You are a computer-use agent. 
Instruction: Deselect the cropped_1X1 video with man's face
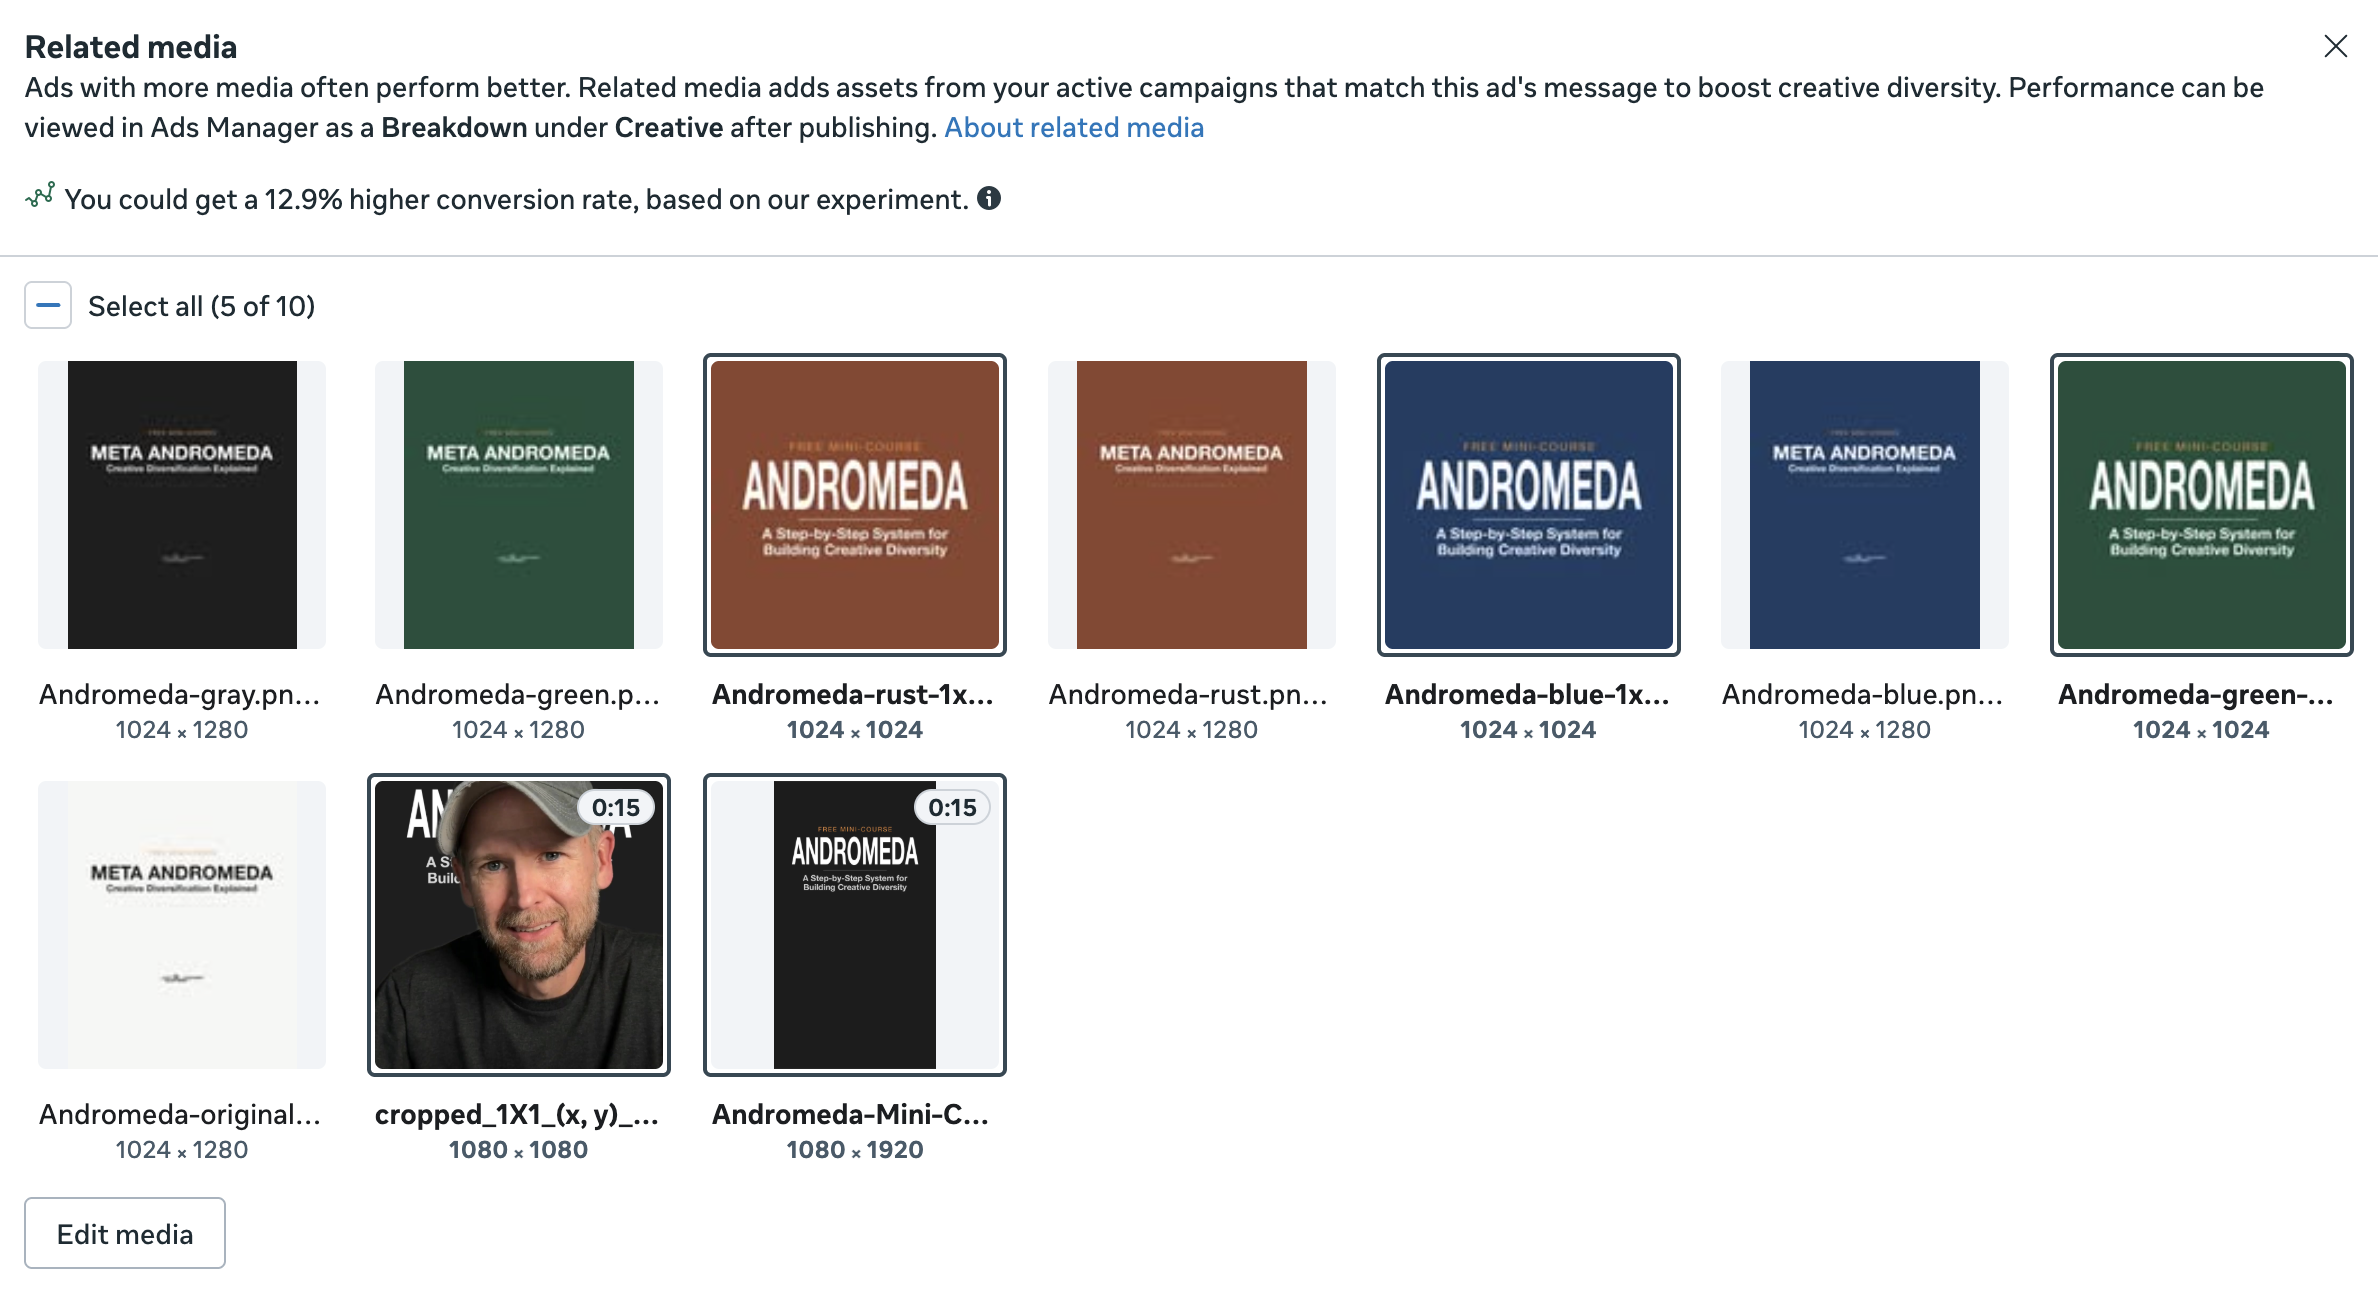(518, 925)
